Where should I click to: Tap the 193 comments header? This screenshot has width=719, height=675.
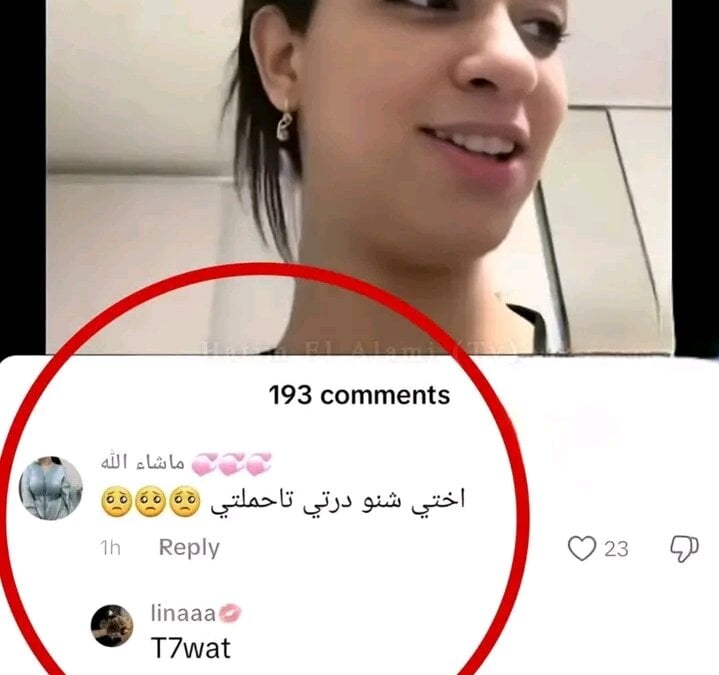click(x=359, y=395)
